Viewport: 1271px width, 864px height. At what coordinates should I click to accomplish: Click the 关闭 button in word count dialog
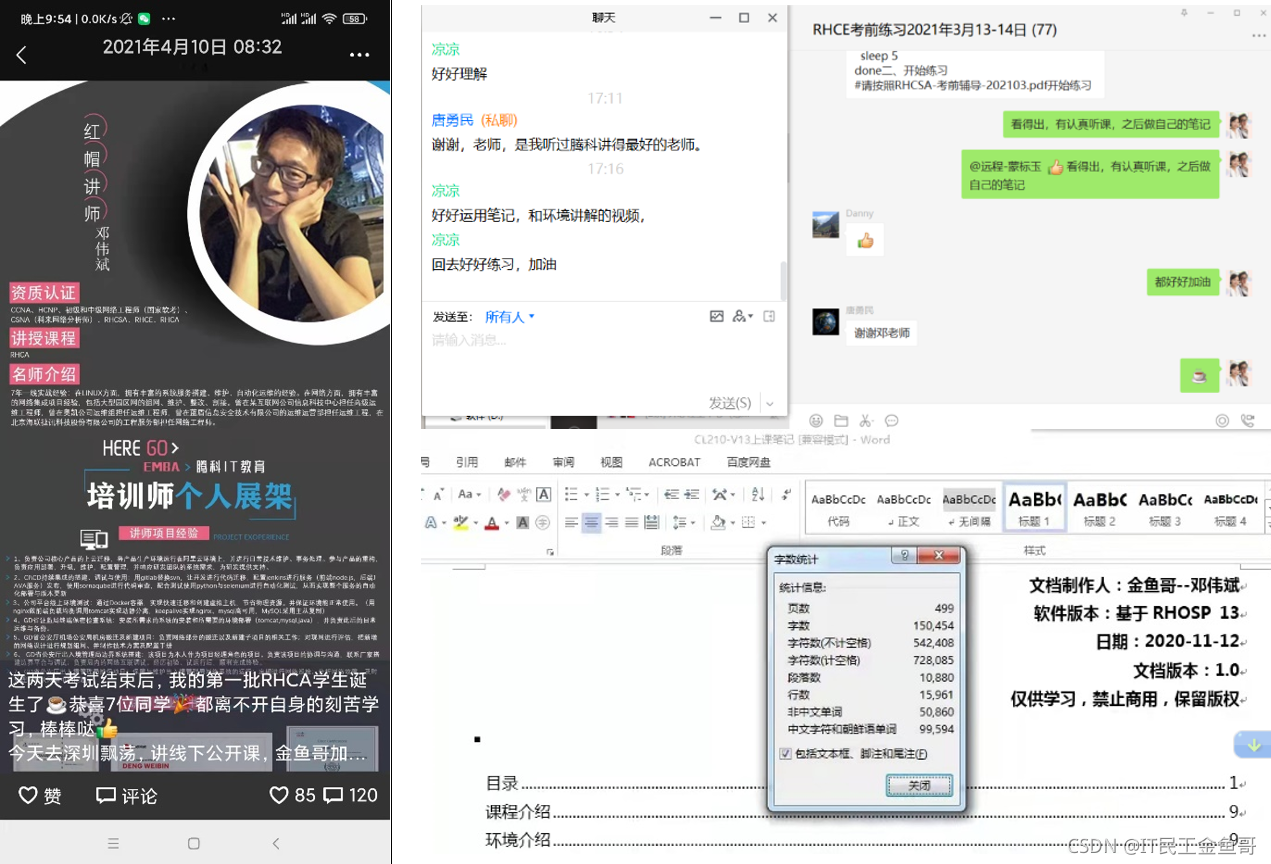919,785
